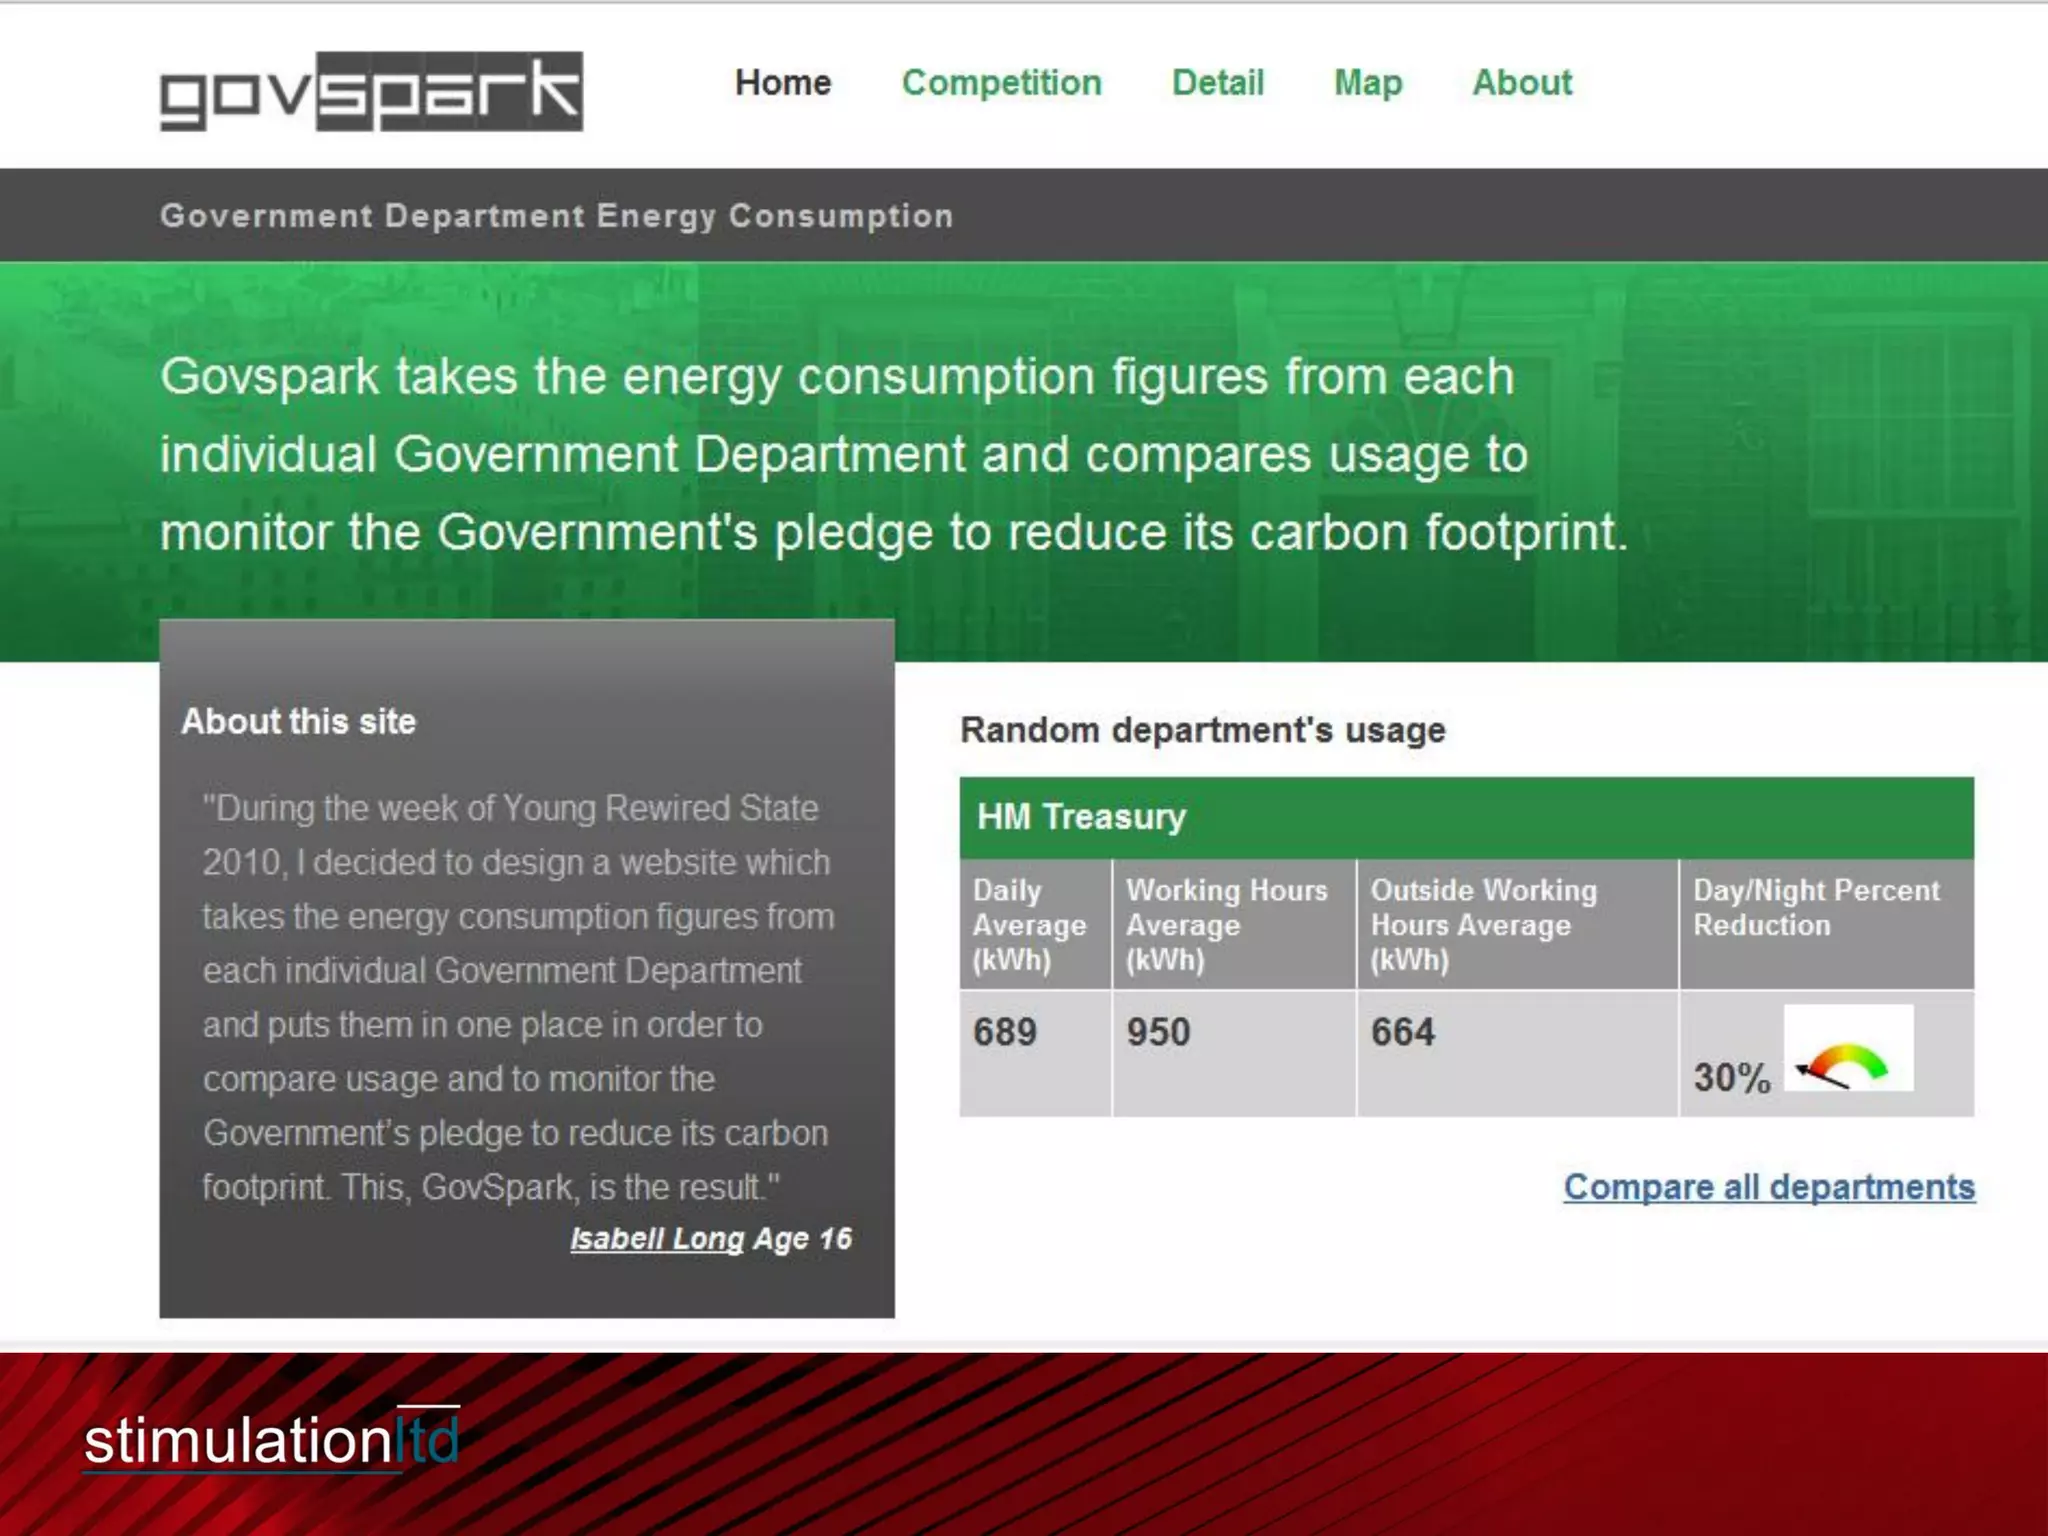Open the Detail navigation link
The height and width of the screenshot is (1536, 2048).
coord(1217,83)
